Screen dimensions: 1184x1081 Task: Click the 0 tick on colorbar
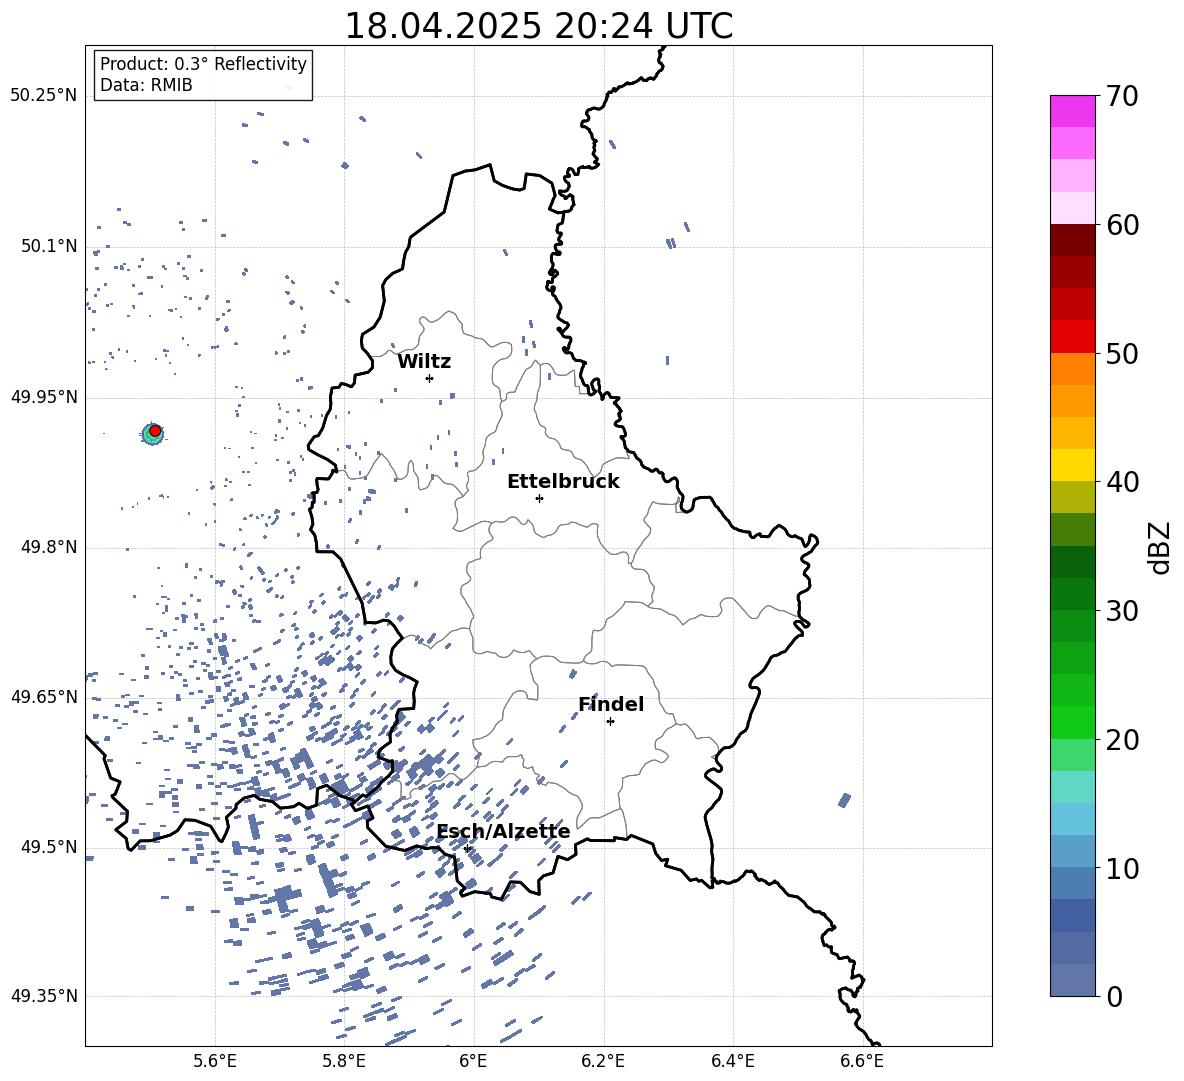point(1114,996)
